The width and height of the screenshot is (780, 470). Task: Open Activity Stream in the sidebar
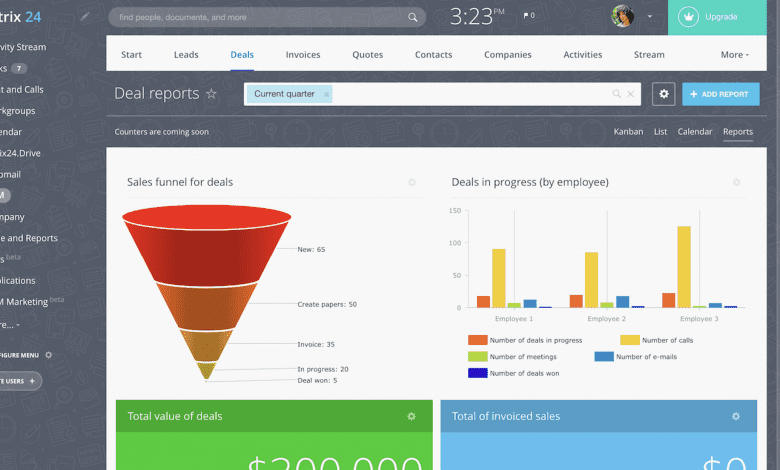point(23,47)
